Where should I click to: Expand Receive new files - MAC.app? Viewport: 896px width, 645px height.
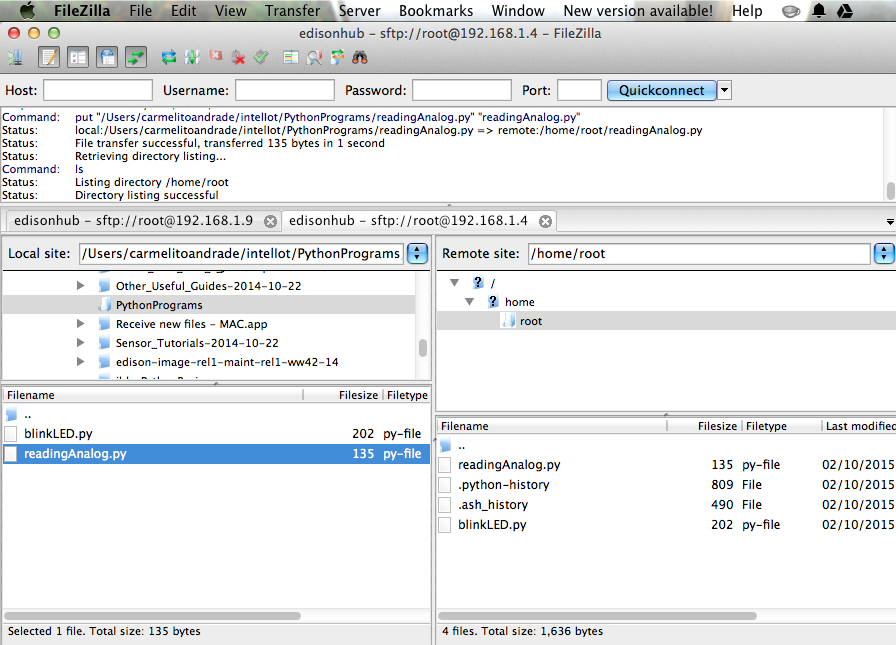point(81,323)
